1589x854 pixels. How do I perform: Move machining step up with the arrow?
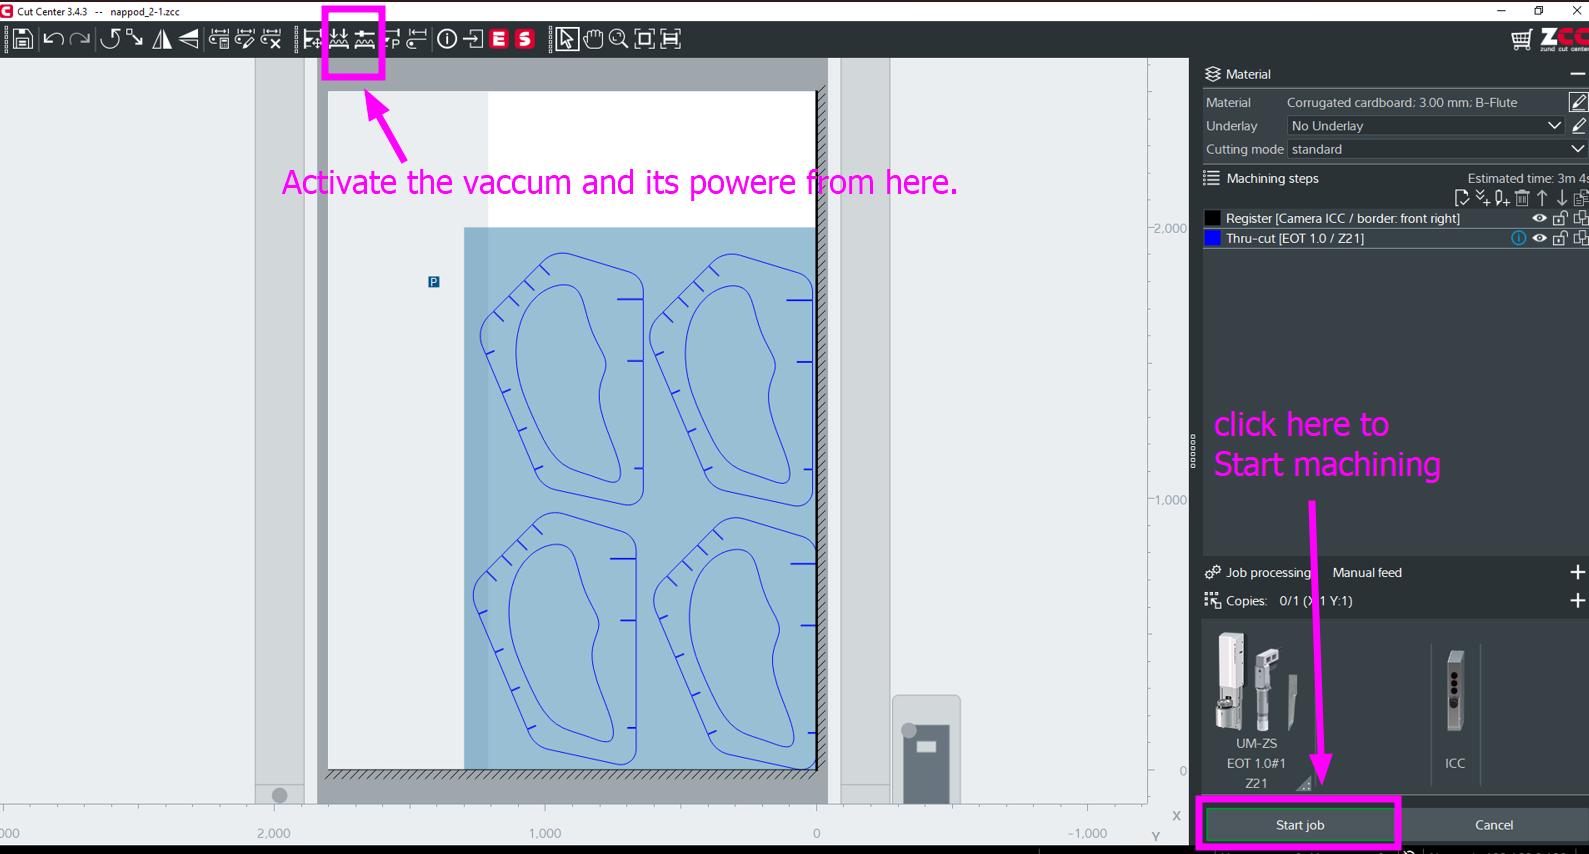[x=1542, y=198]
